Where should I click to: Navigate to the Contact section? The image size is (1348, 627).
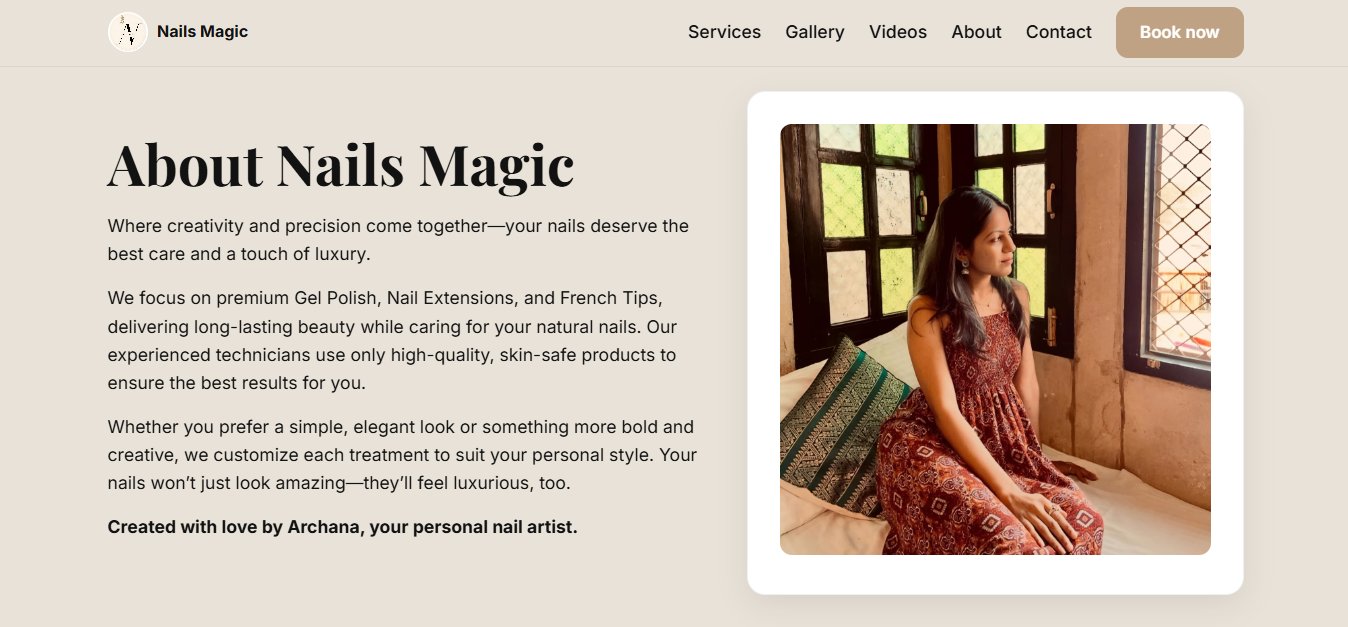pos(1058,32)
